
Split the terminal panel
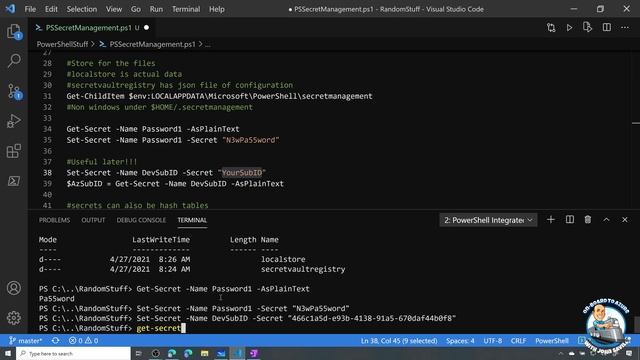(x=570, y=220)
